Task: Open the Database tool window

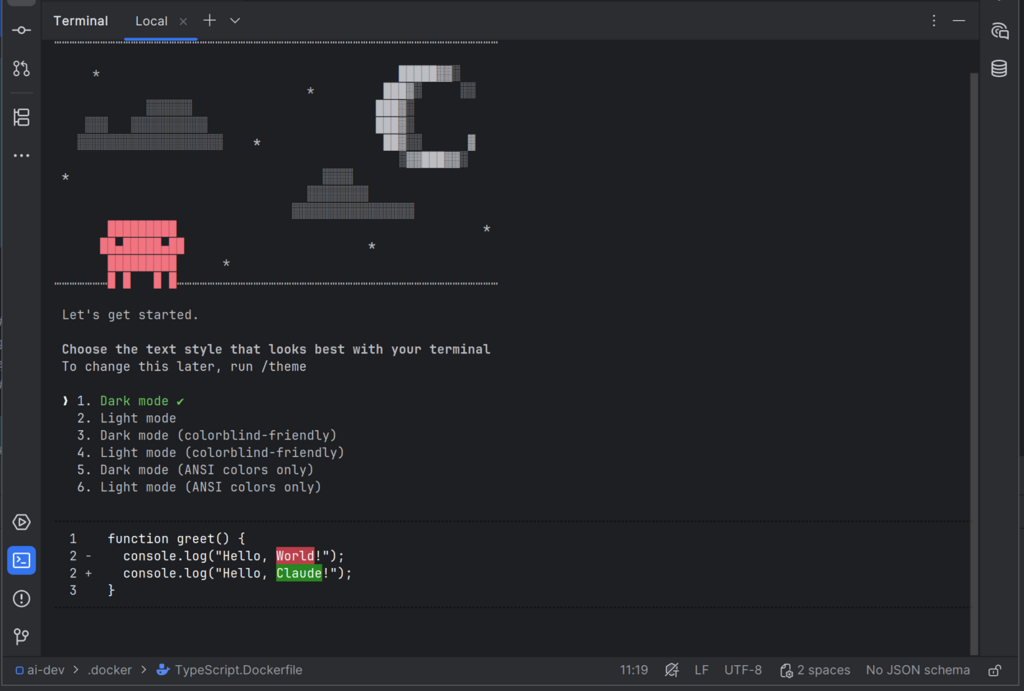Action: [999, 69]
